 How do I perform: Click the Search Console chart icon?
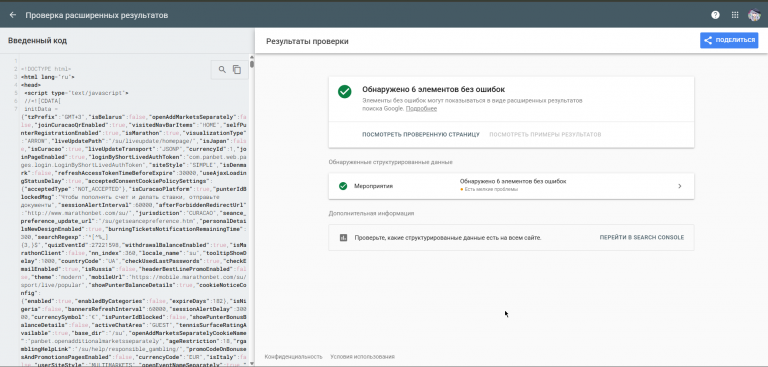click(x=343, y=238)
